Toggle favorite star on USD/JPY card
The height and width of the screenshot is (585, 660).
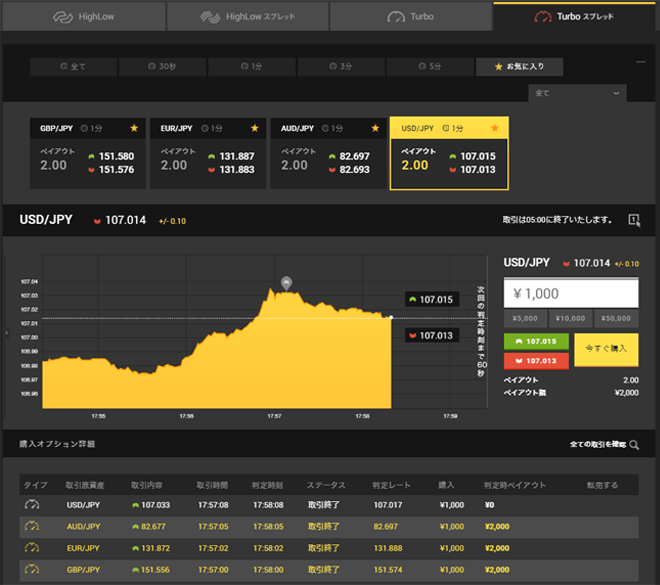[495, 128]
